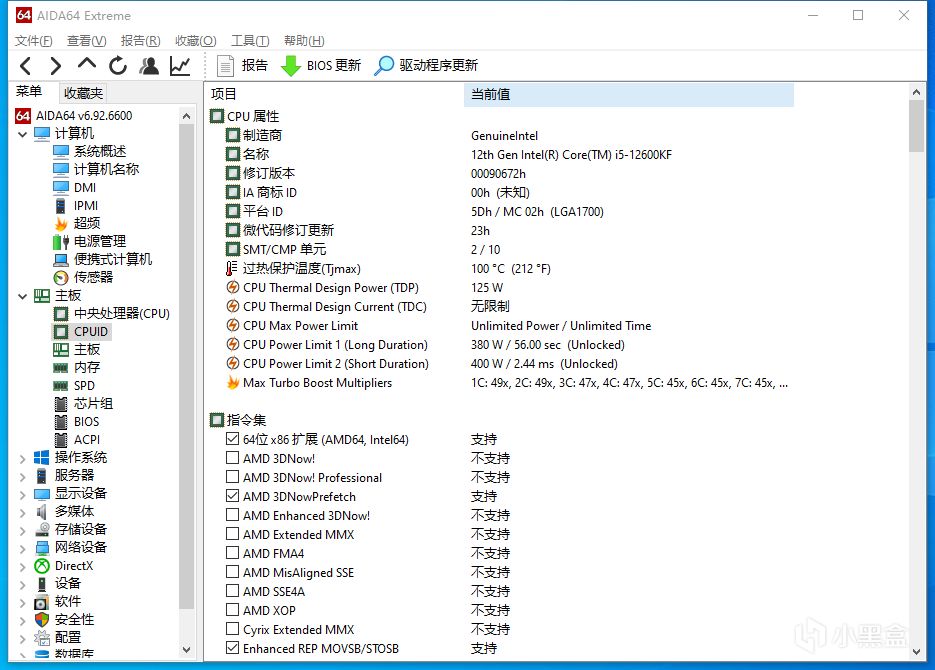Select 计算机名称 in the tree
The width and height of the screenshot is (935, 670).
pos(96,169)
